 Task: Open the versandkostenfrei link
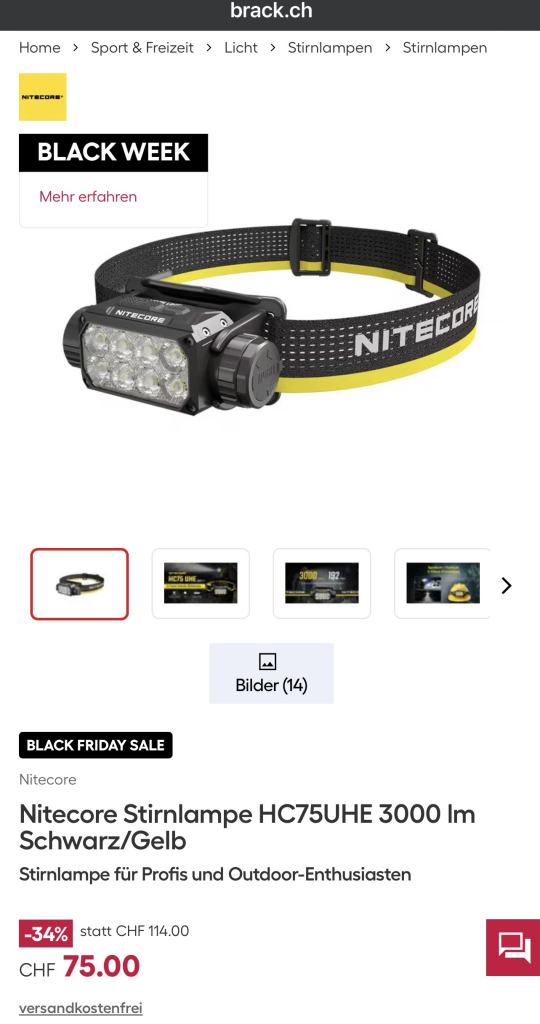(x=80, y=1008)
